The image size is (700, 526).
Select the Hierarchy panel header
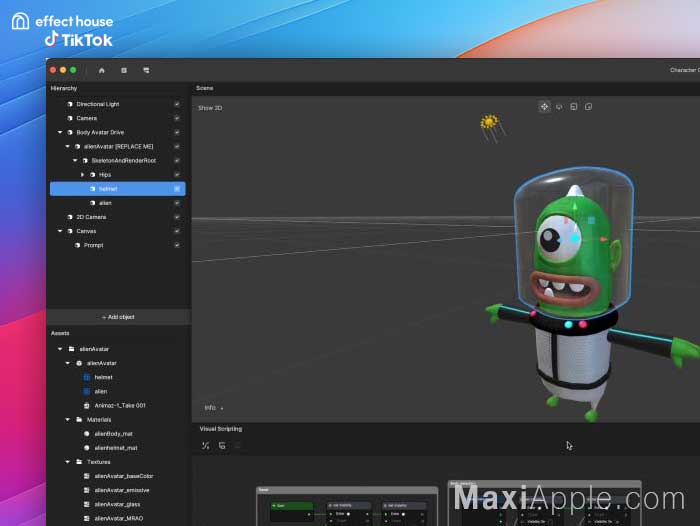point(64,88)
